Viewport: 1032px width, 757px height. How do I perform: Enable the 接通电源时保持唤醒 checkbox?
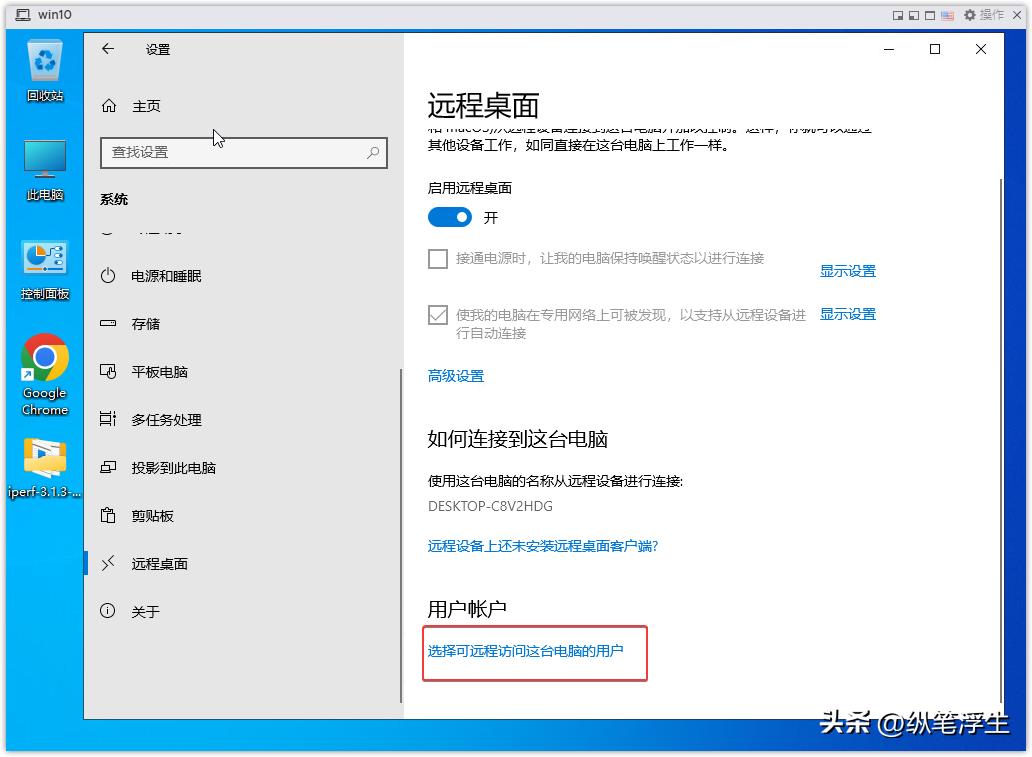pyautogui.click(x=437, y=259)
